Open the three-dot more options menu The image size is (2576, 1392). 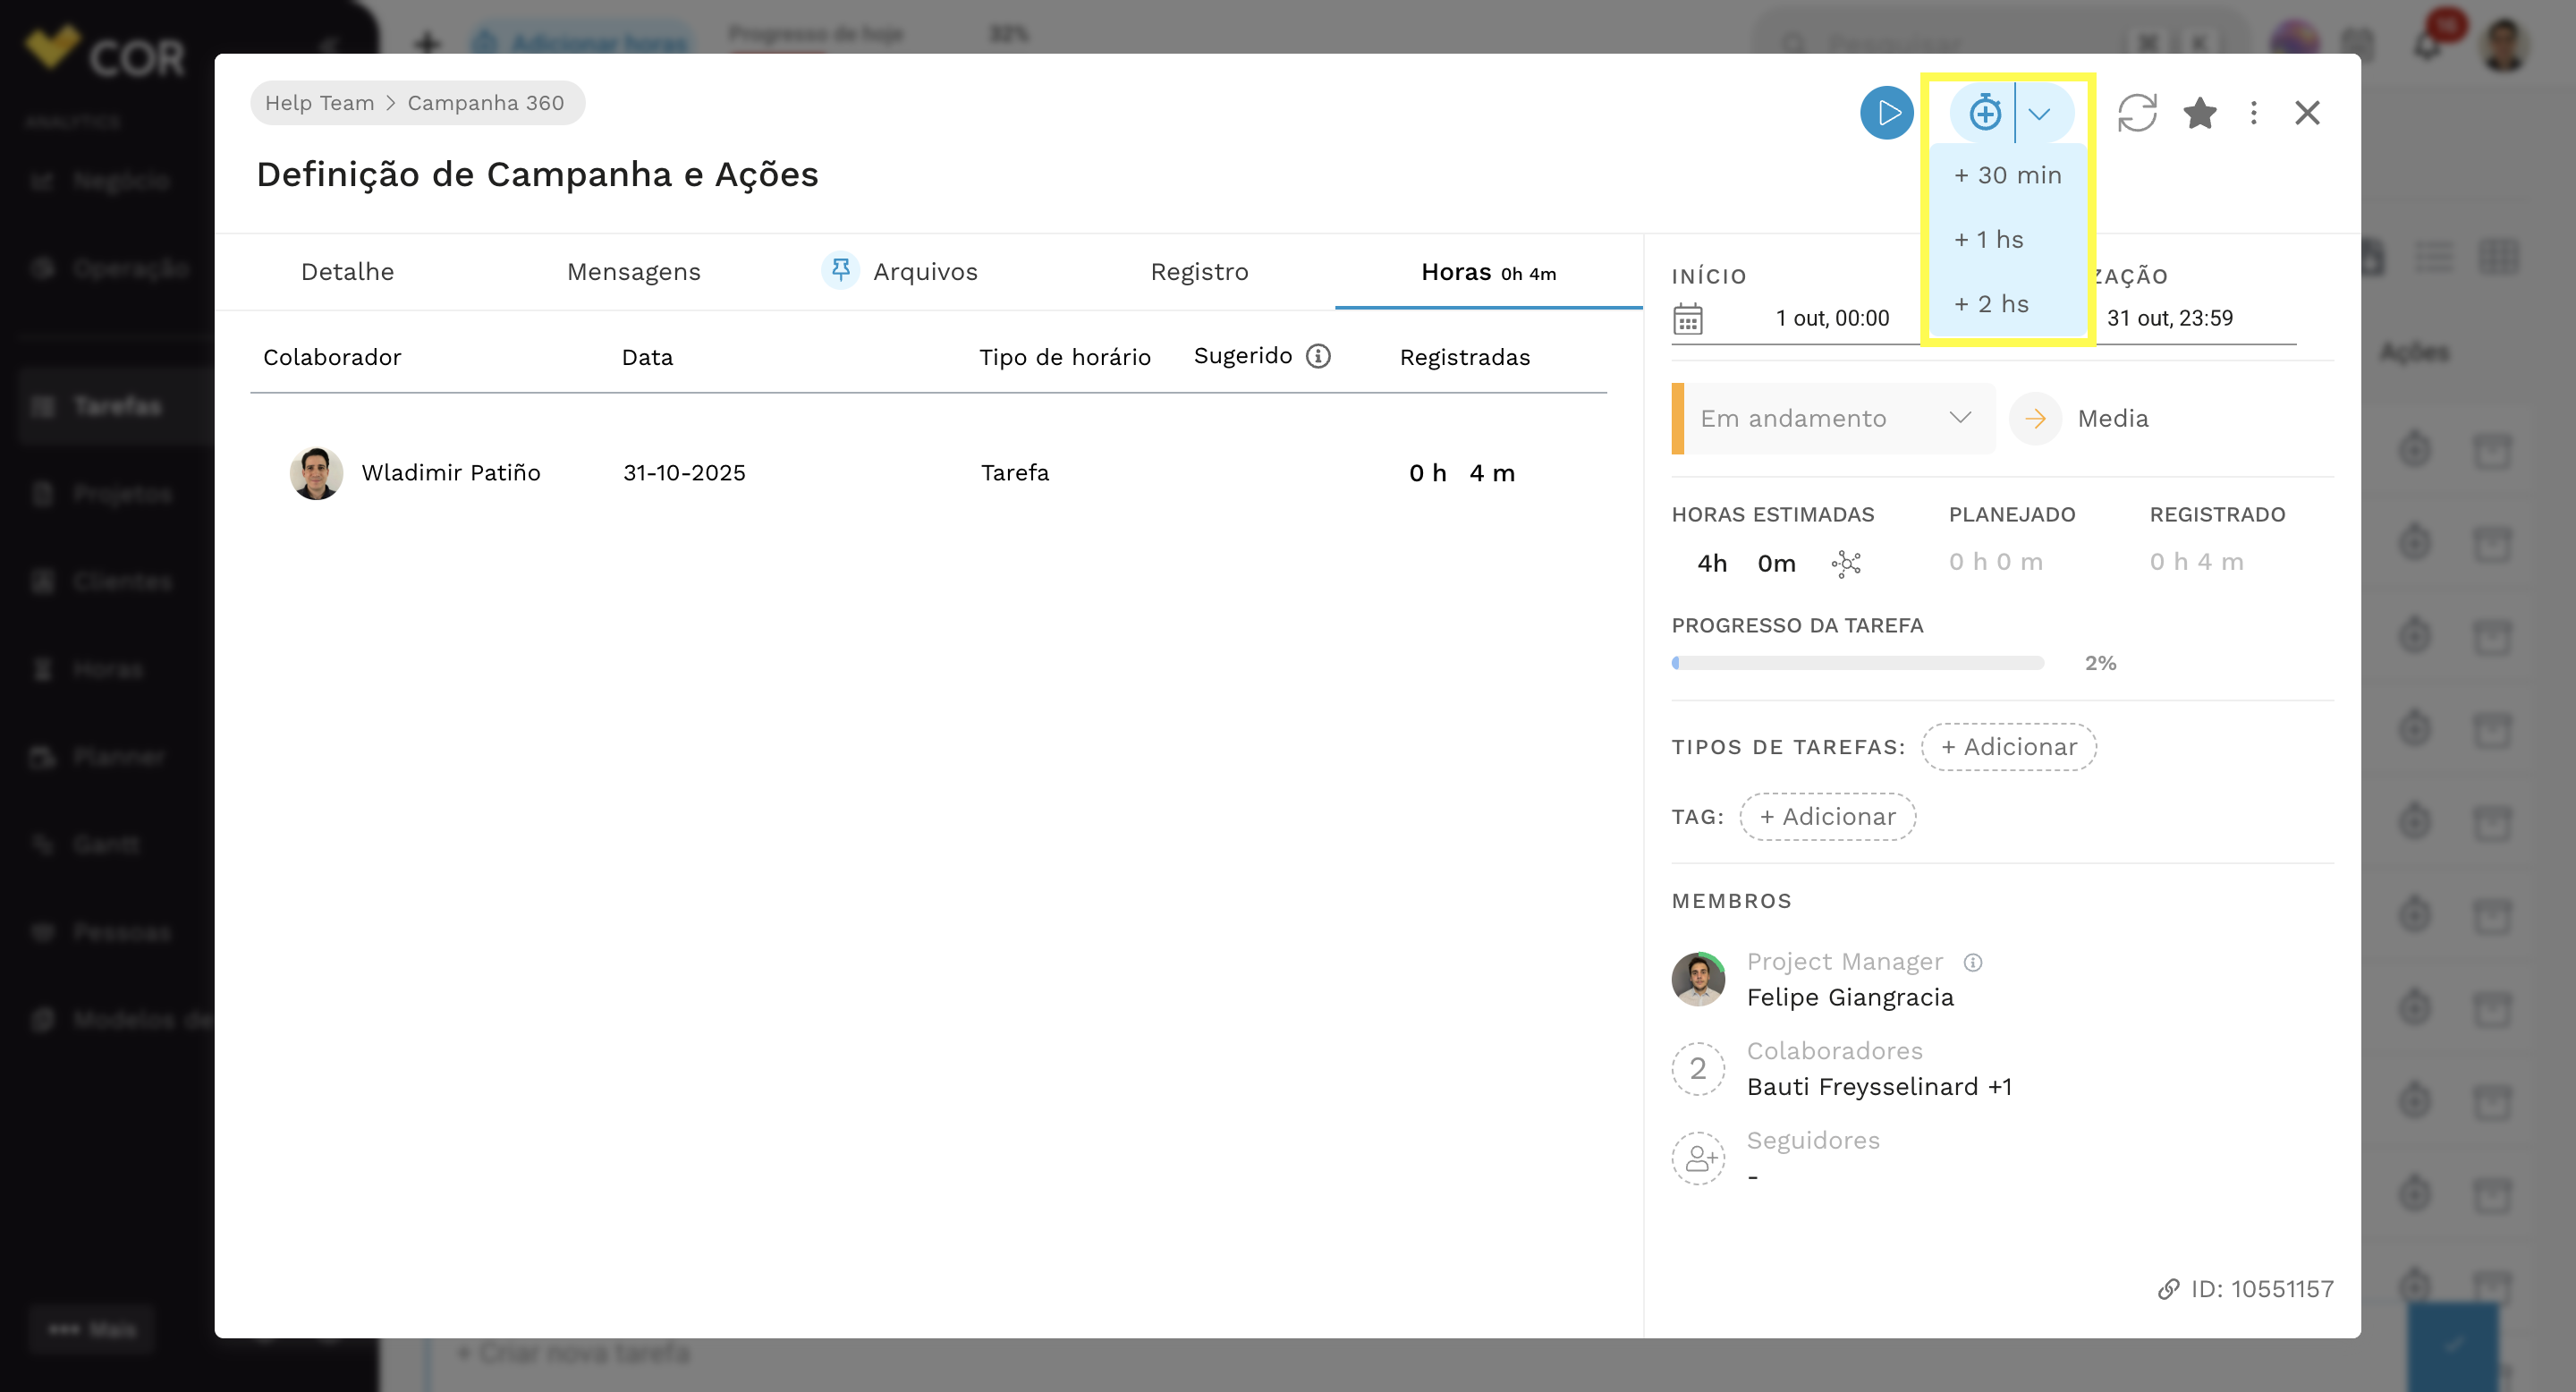coord(2254,113)
